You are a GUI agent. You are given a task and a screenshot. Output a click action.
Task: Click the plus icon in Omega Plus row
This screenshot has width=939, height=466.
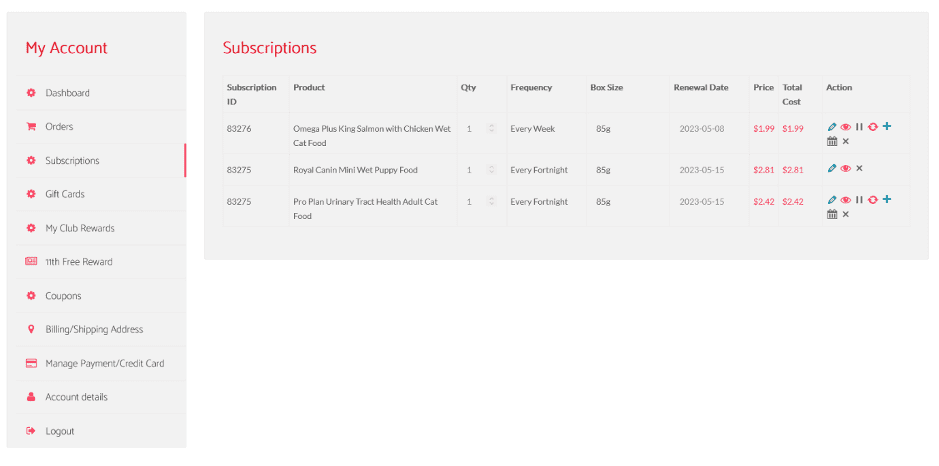click(887, 126)
